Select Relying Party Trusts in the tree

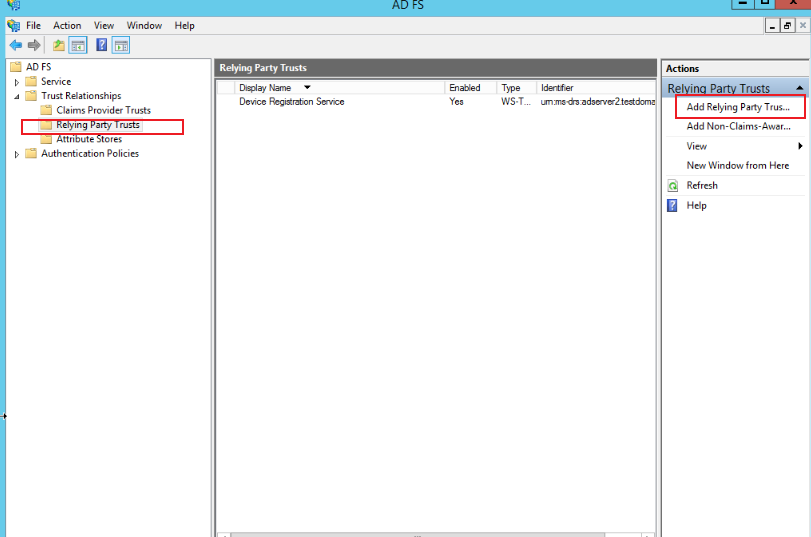pyautogui.click(x=98, y=125)
